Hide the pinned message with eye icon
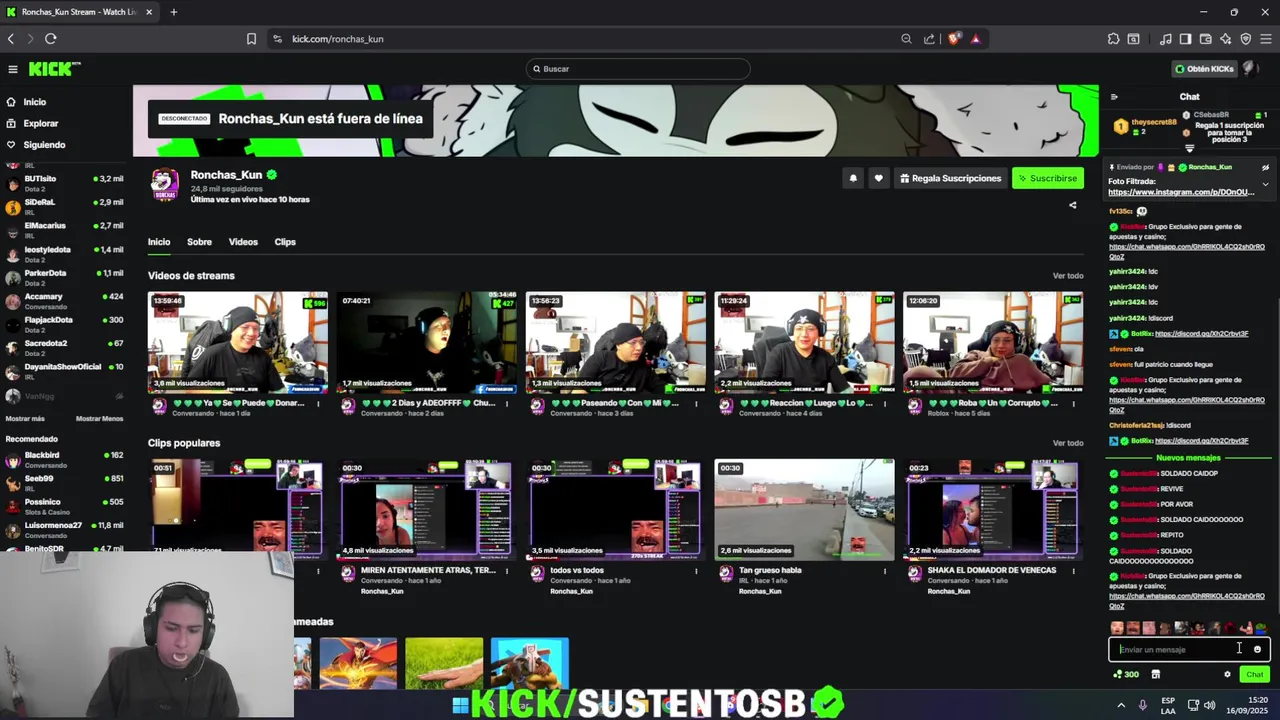This screenshot has height=720, width=1280. (1265, 168)
